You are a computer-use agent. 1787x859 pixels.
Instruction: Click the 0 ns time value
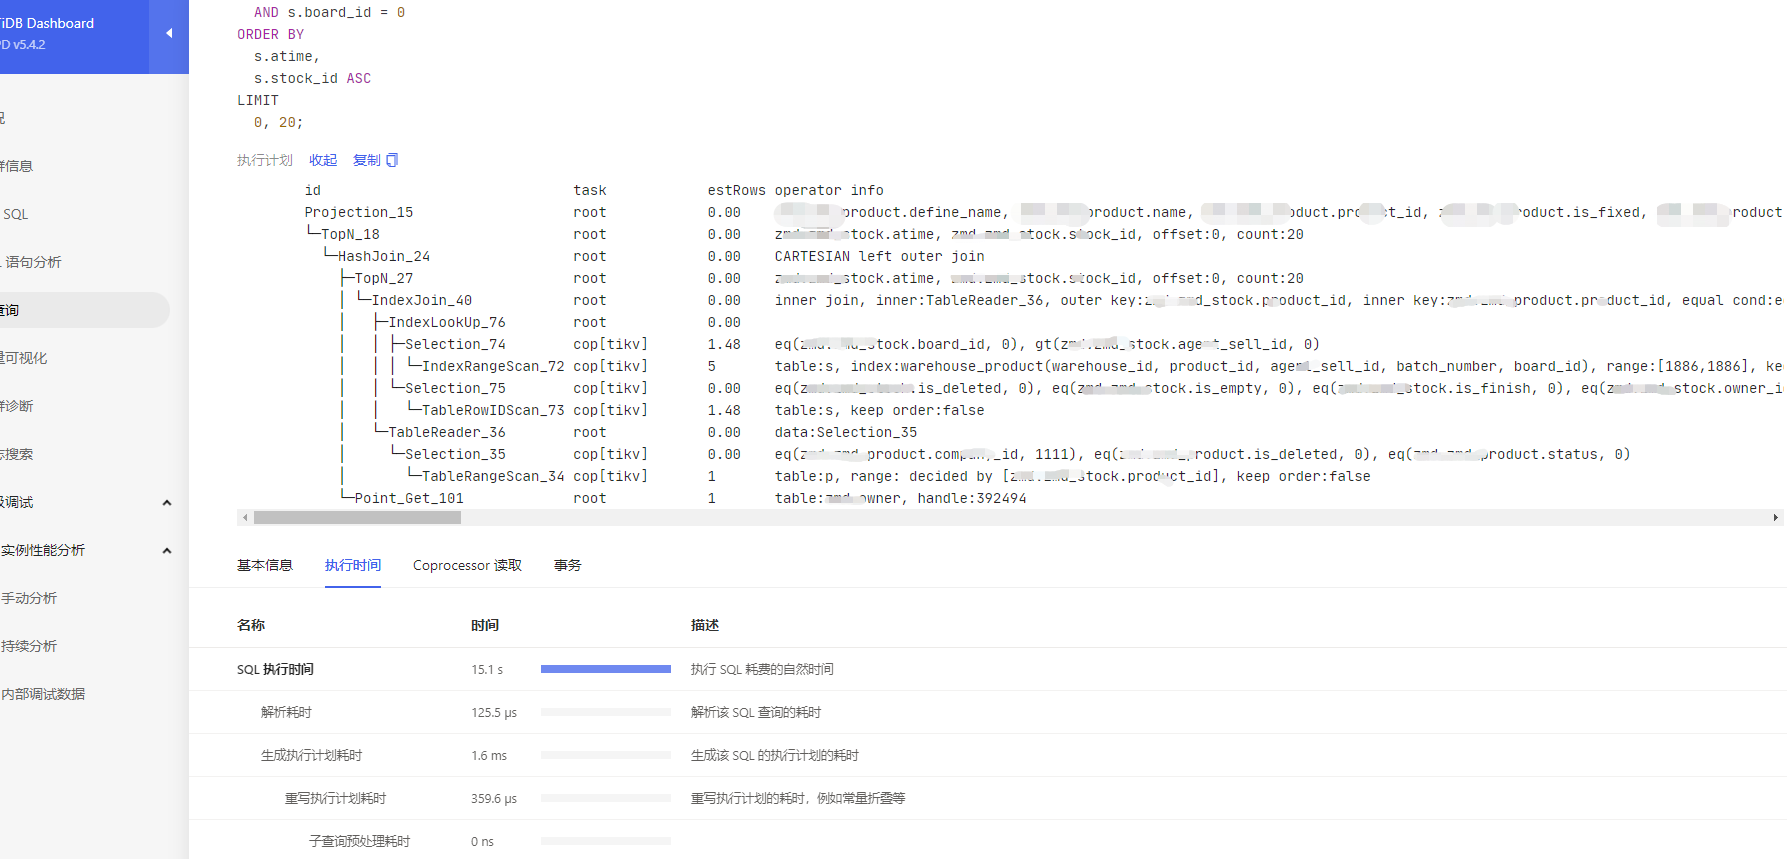coord(482,841)
